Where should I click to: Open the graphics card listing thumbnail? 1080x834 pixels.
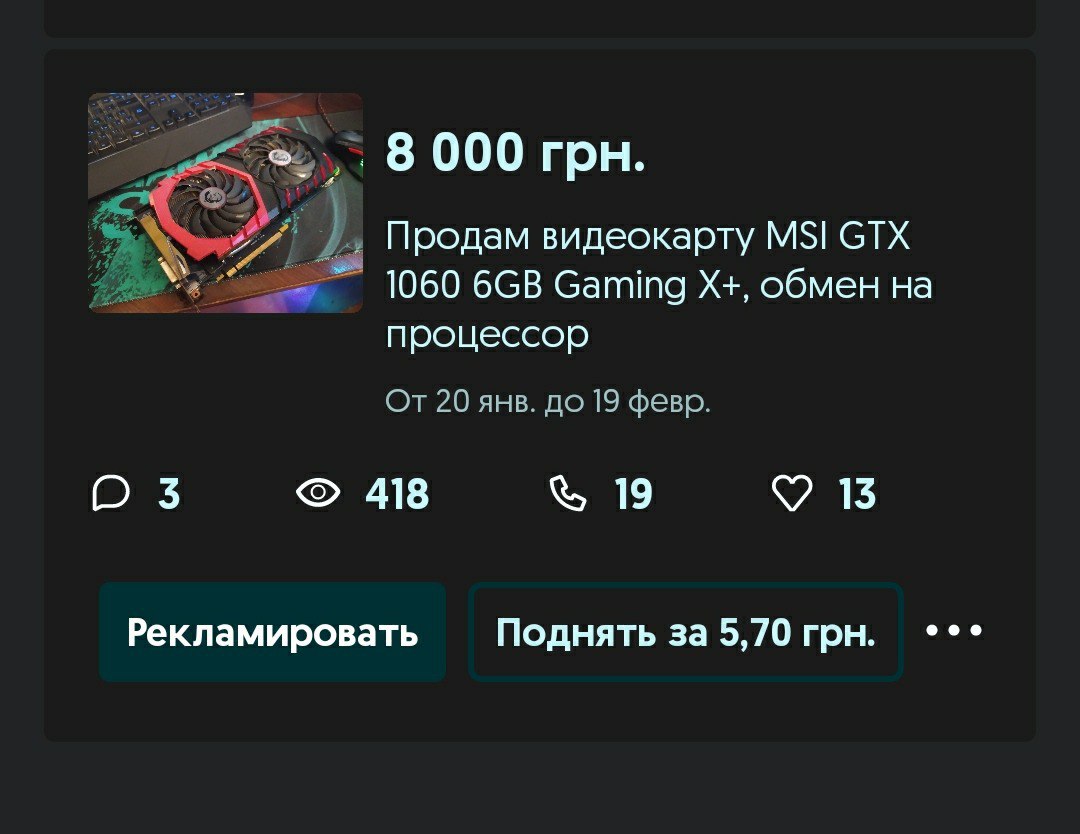click(x=225, y=203)
